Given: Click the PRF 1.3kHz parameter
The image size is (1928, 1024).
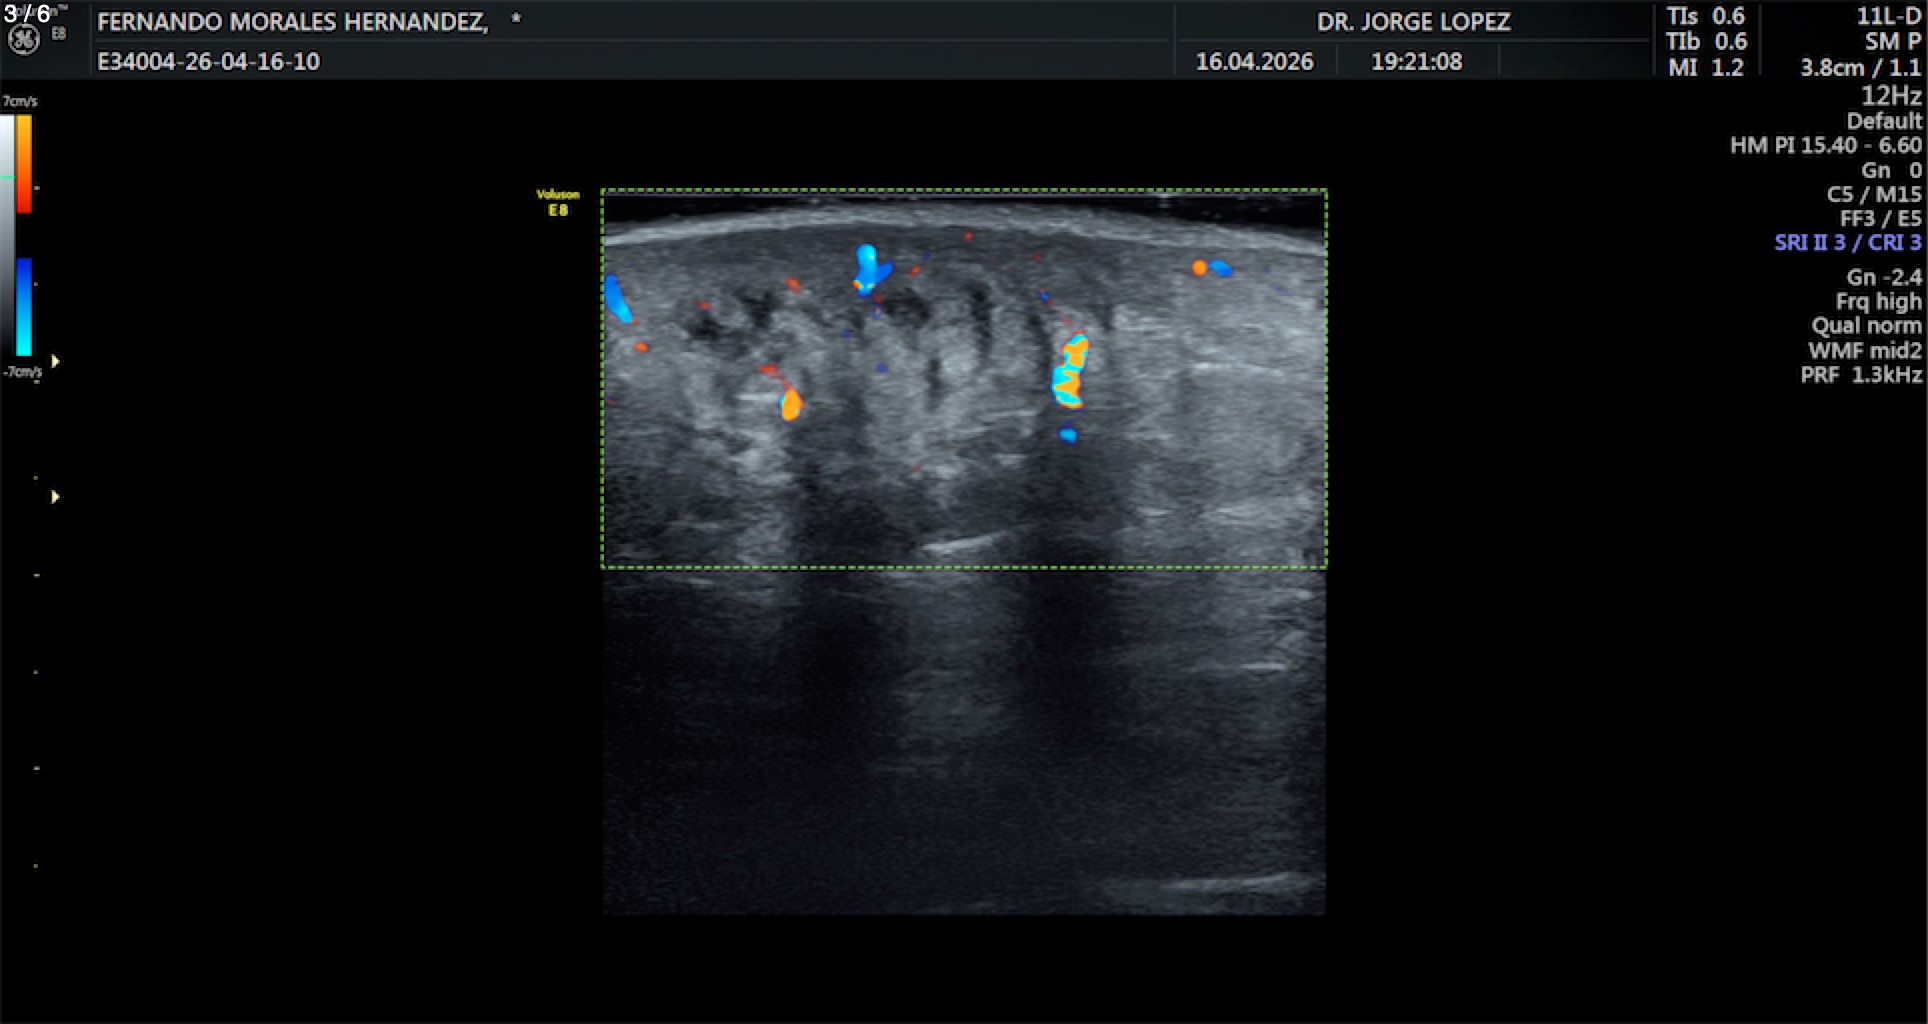Looking at the screenshot, I should click(1860, 375).
